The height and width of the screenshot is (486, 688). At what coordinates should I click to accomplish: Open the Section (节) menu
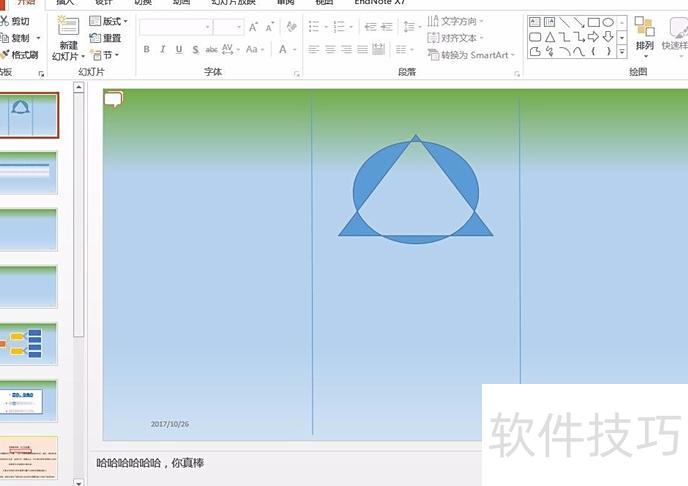106,55
